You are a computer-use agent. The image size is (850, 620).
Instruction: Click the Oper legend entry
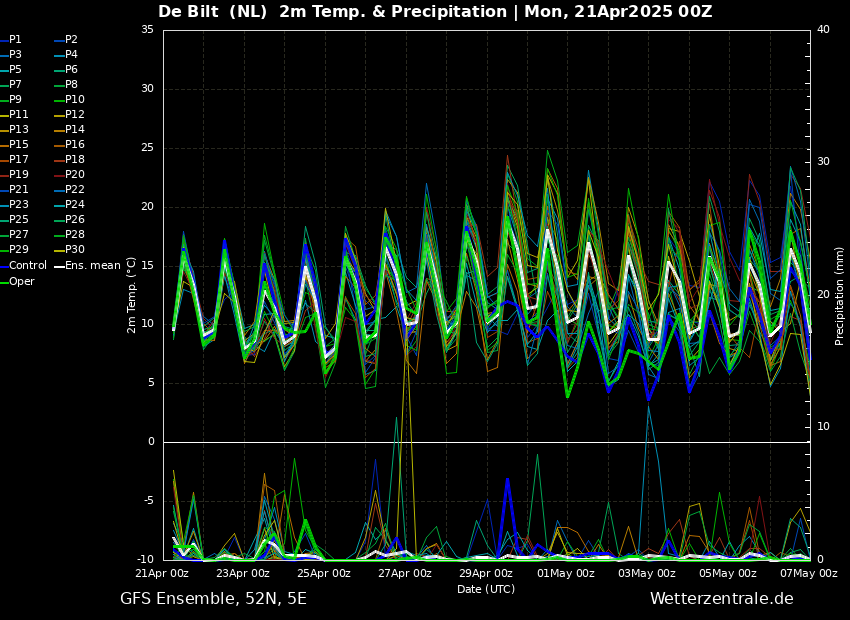coord(21,282)
